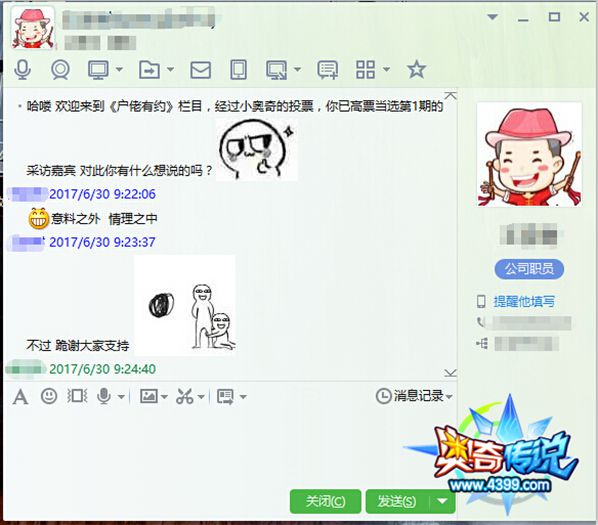Click the star favorite icon
This screenshot has width=598, height=525.
coord(416,69)
